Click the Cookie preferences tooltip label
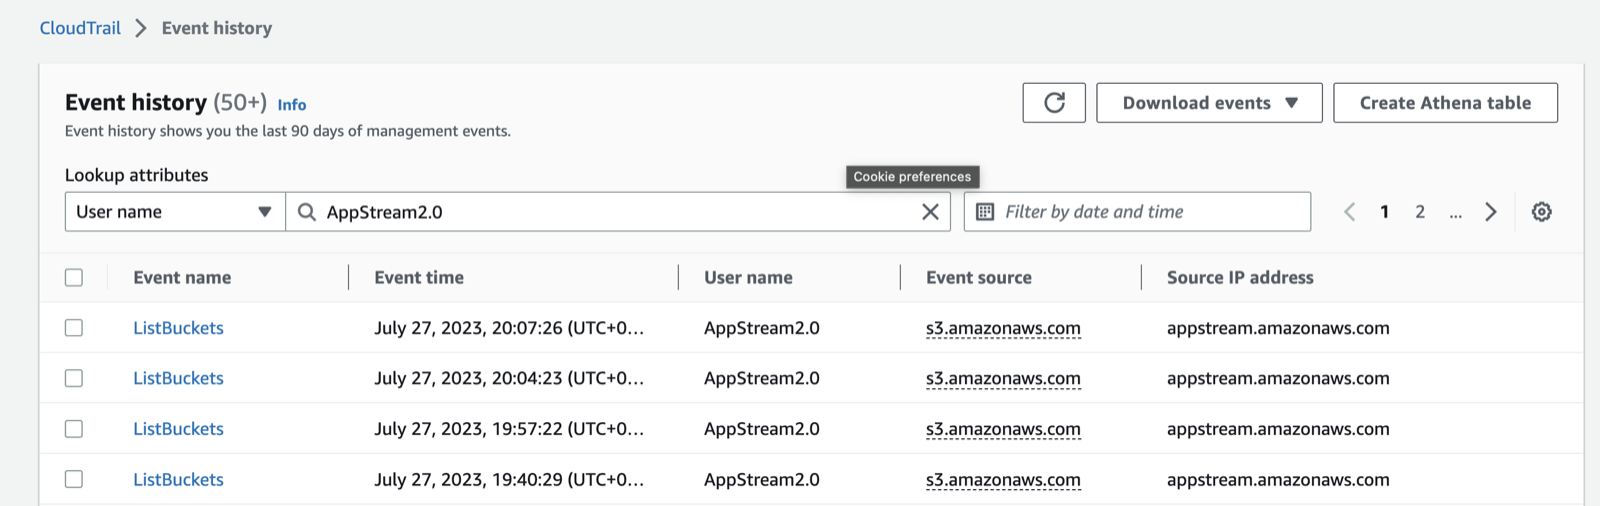Screen dimensions: 1600x506 (912, 177)
